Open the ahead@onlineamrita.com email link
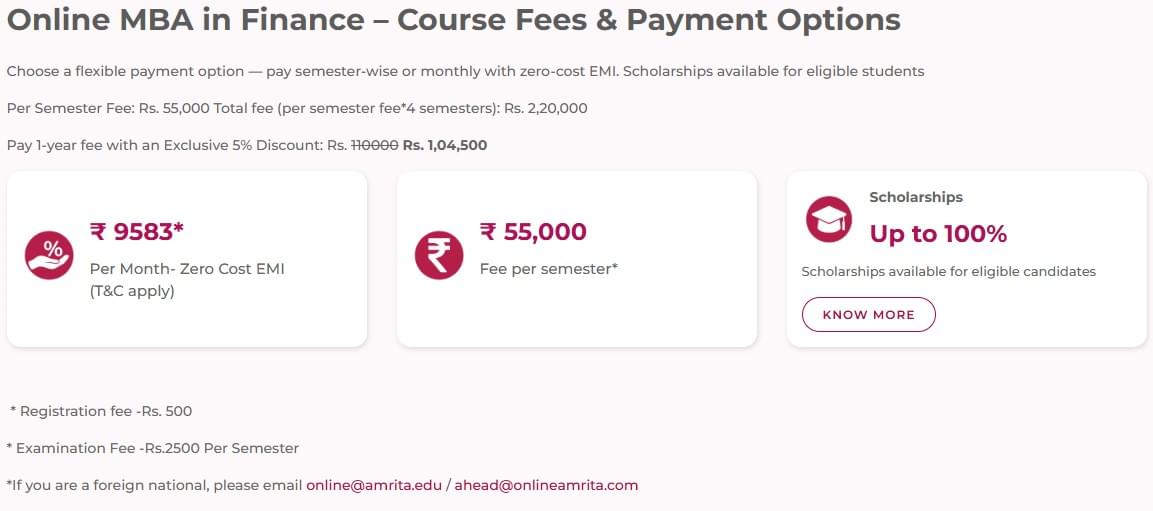 [x=546, y=485]
